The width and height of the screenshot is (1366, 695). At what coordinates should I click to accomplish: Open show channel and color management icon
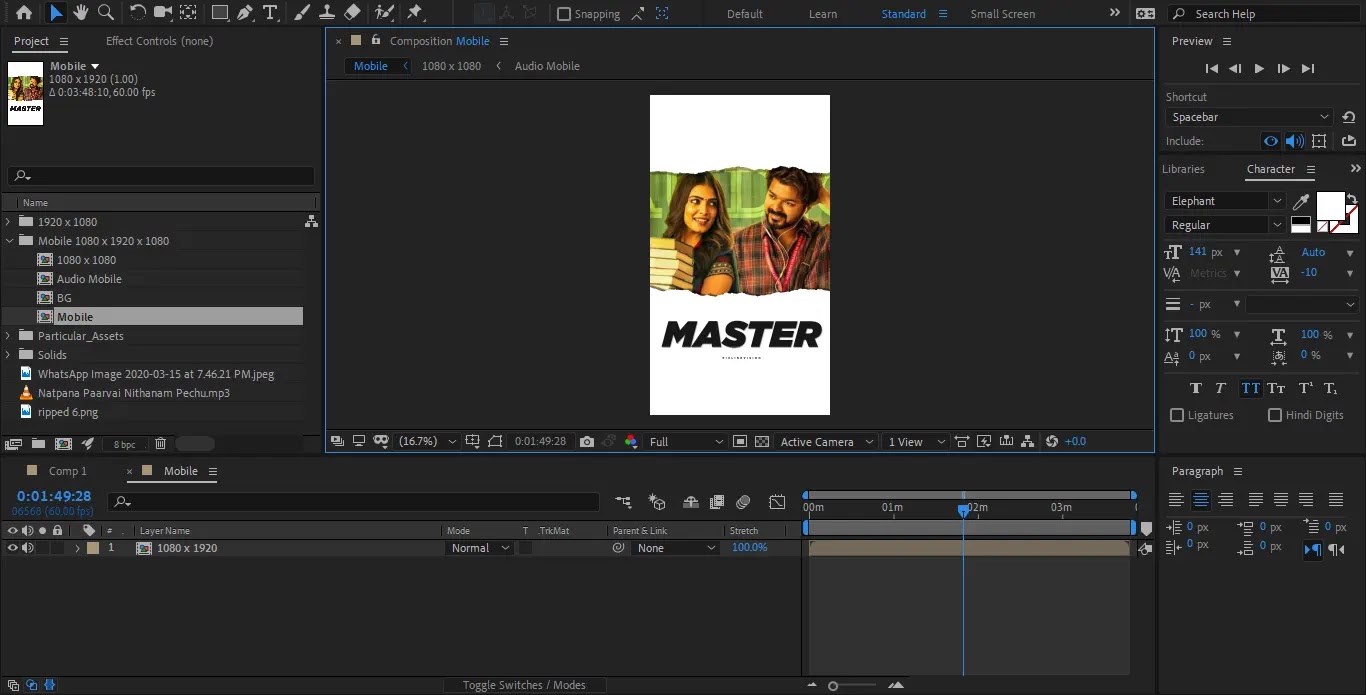click(630, 441)
